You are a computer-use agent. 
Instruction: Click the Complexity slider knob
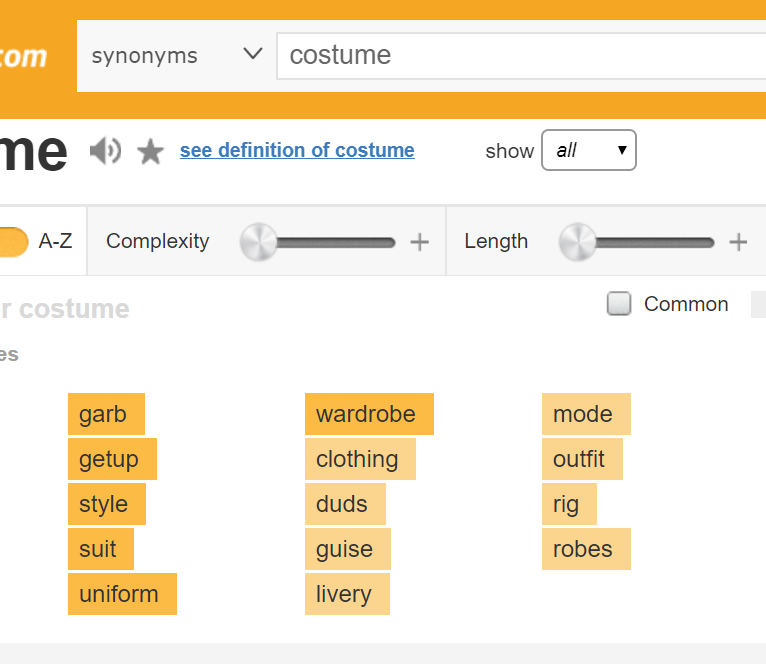258,242
